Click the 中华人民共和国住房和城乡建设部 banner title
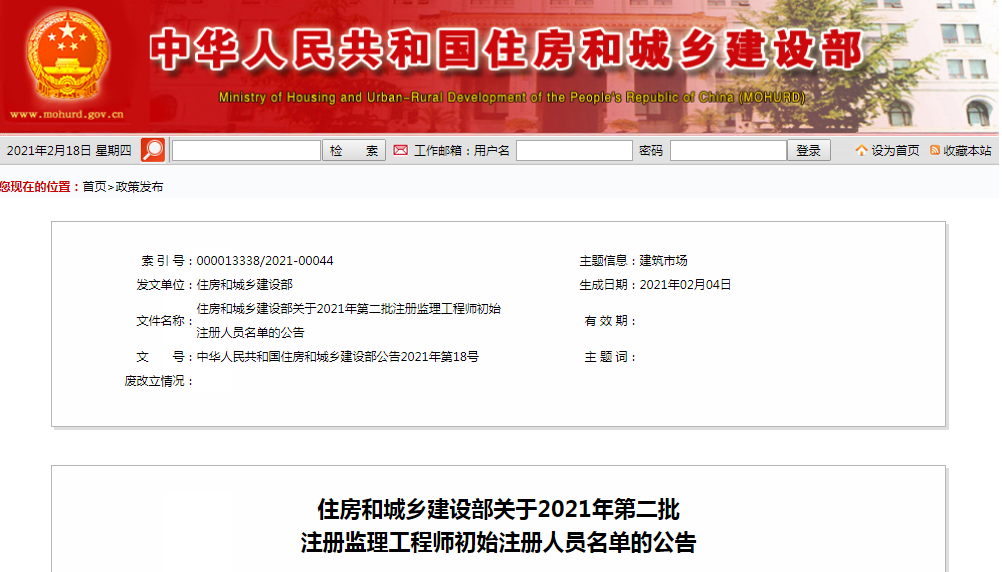The width and height of the screenshot is (1002, 572). click(507, 50)
